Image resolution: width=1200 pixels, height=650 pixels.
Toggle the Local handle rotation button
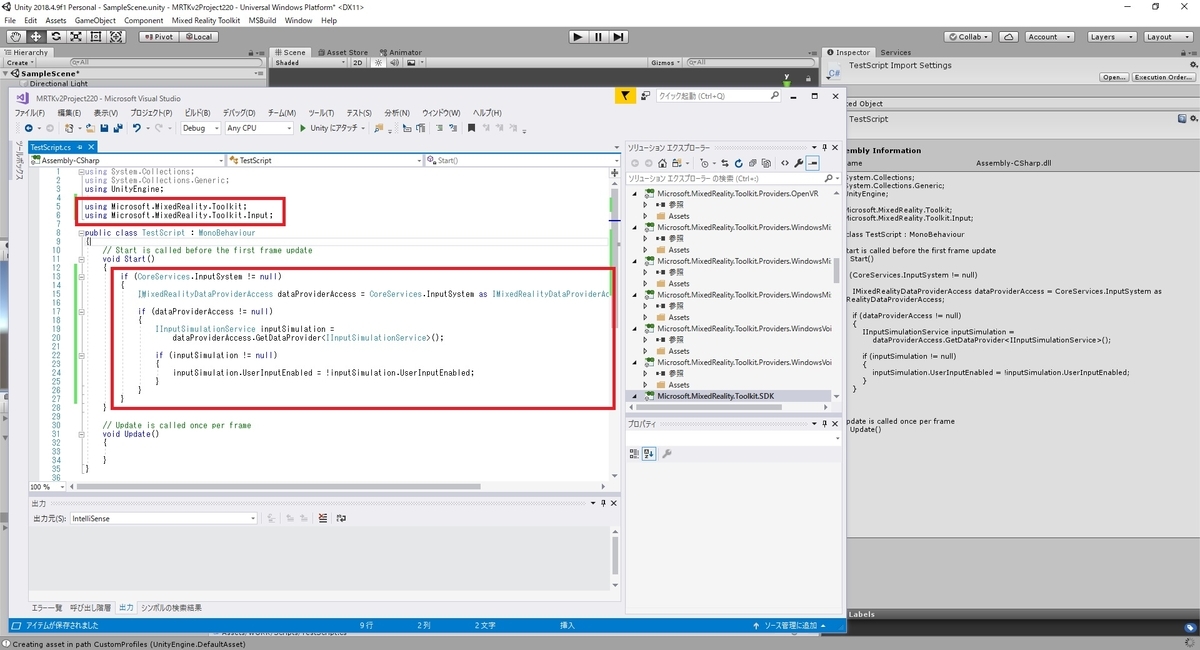[x=198, y=37]
